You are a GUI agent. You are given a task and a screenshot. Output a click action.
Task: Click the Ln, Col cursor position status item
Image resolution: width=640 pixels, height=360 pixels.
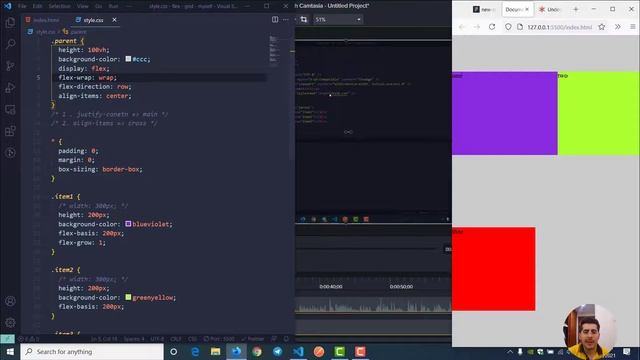coord(104,339)
